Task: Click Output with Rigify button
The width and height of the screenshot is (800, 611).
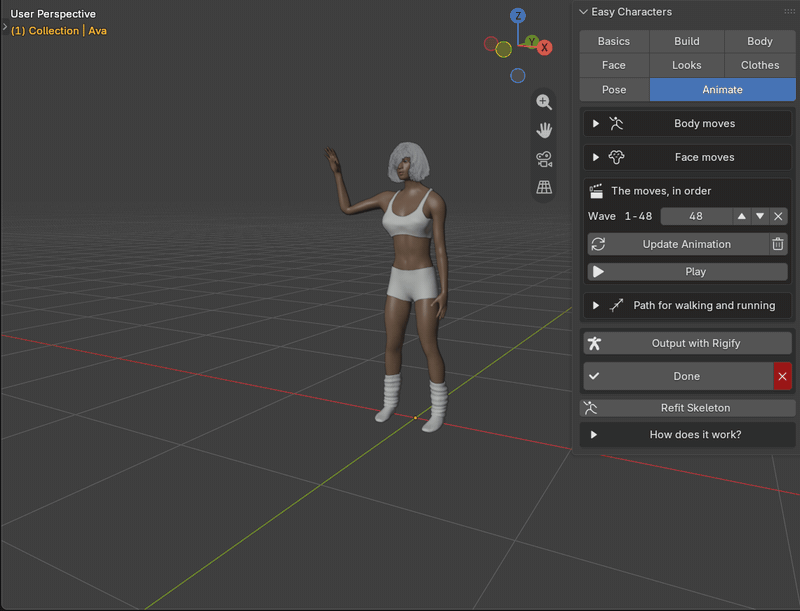Action: point(687,343)
